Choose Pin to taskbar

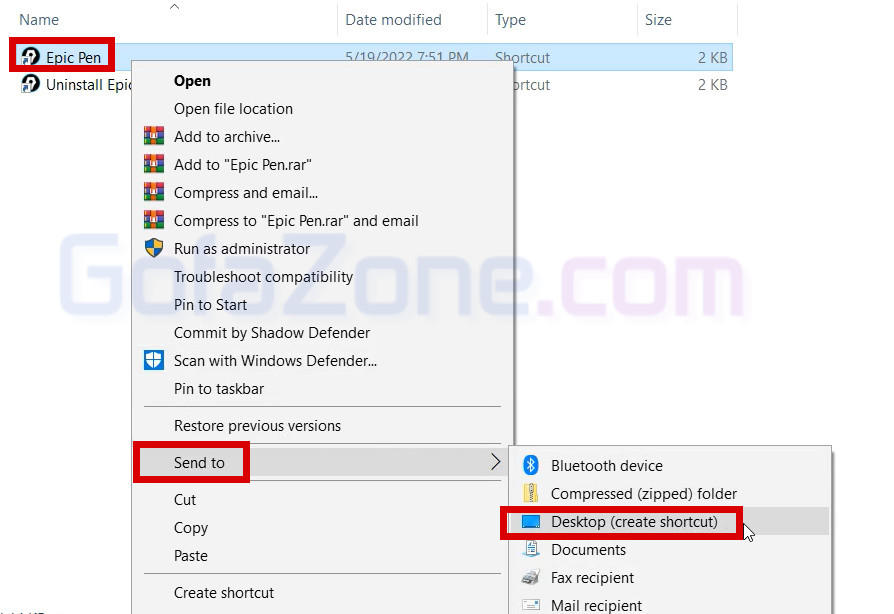[219, 389]
